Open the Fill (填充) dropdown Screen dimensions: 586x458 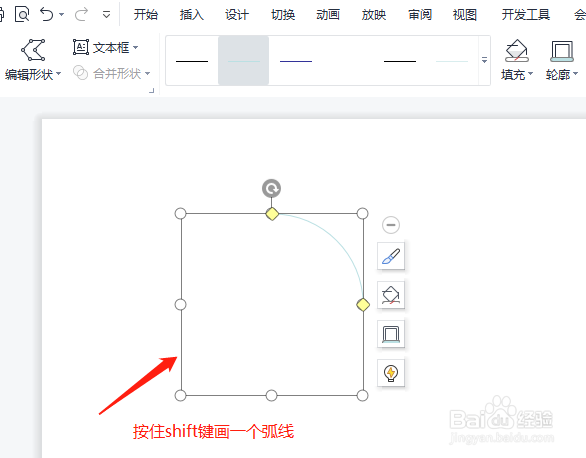point(517,75)
